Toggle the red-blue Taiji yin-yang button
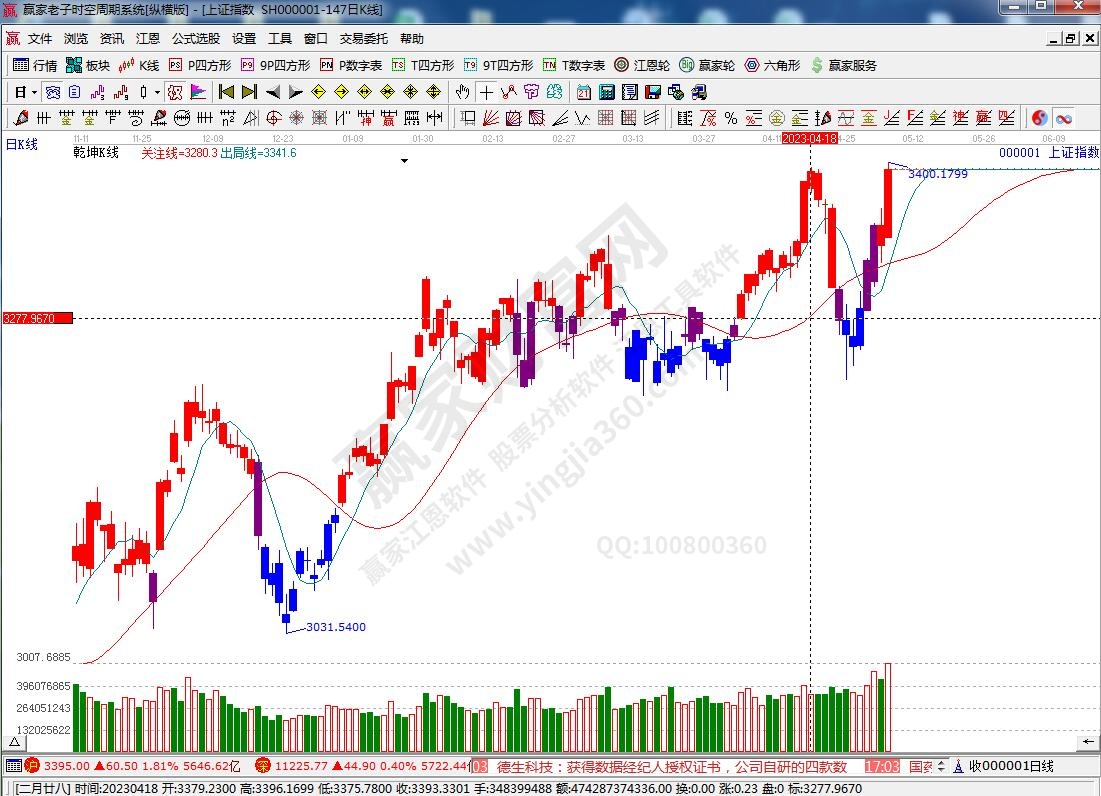 (1039, 118)
